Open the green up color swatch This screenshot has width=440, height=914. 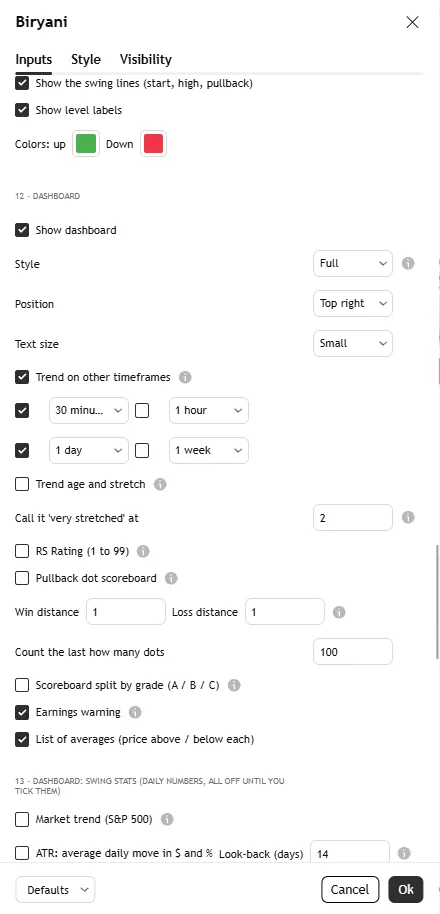86,144
